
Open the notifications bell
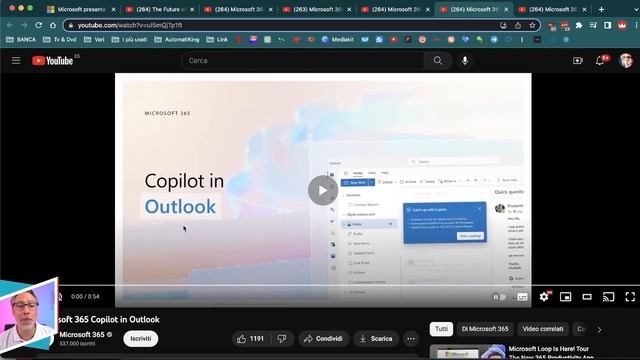click(600, 61)
